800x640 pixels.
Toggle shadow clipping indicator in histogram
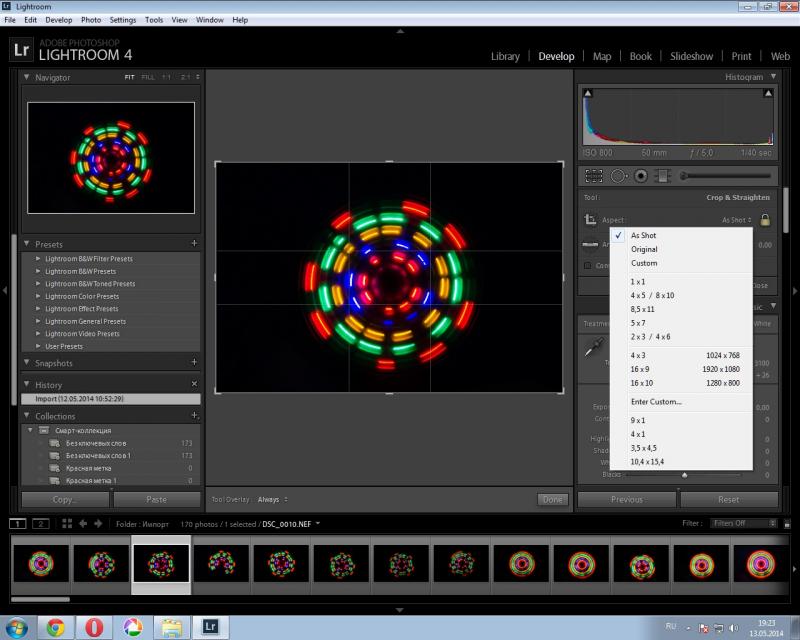[x=588, y=93]
